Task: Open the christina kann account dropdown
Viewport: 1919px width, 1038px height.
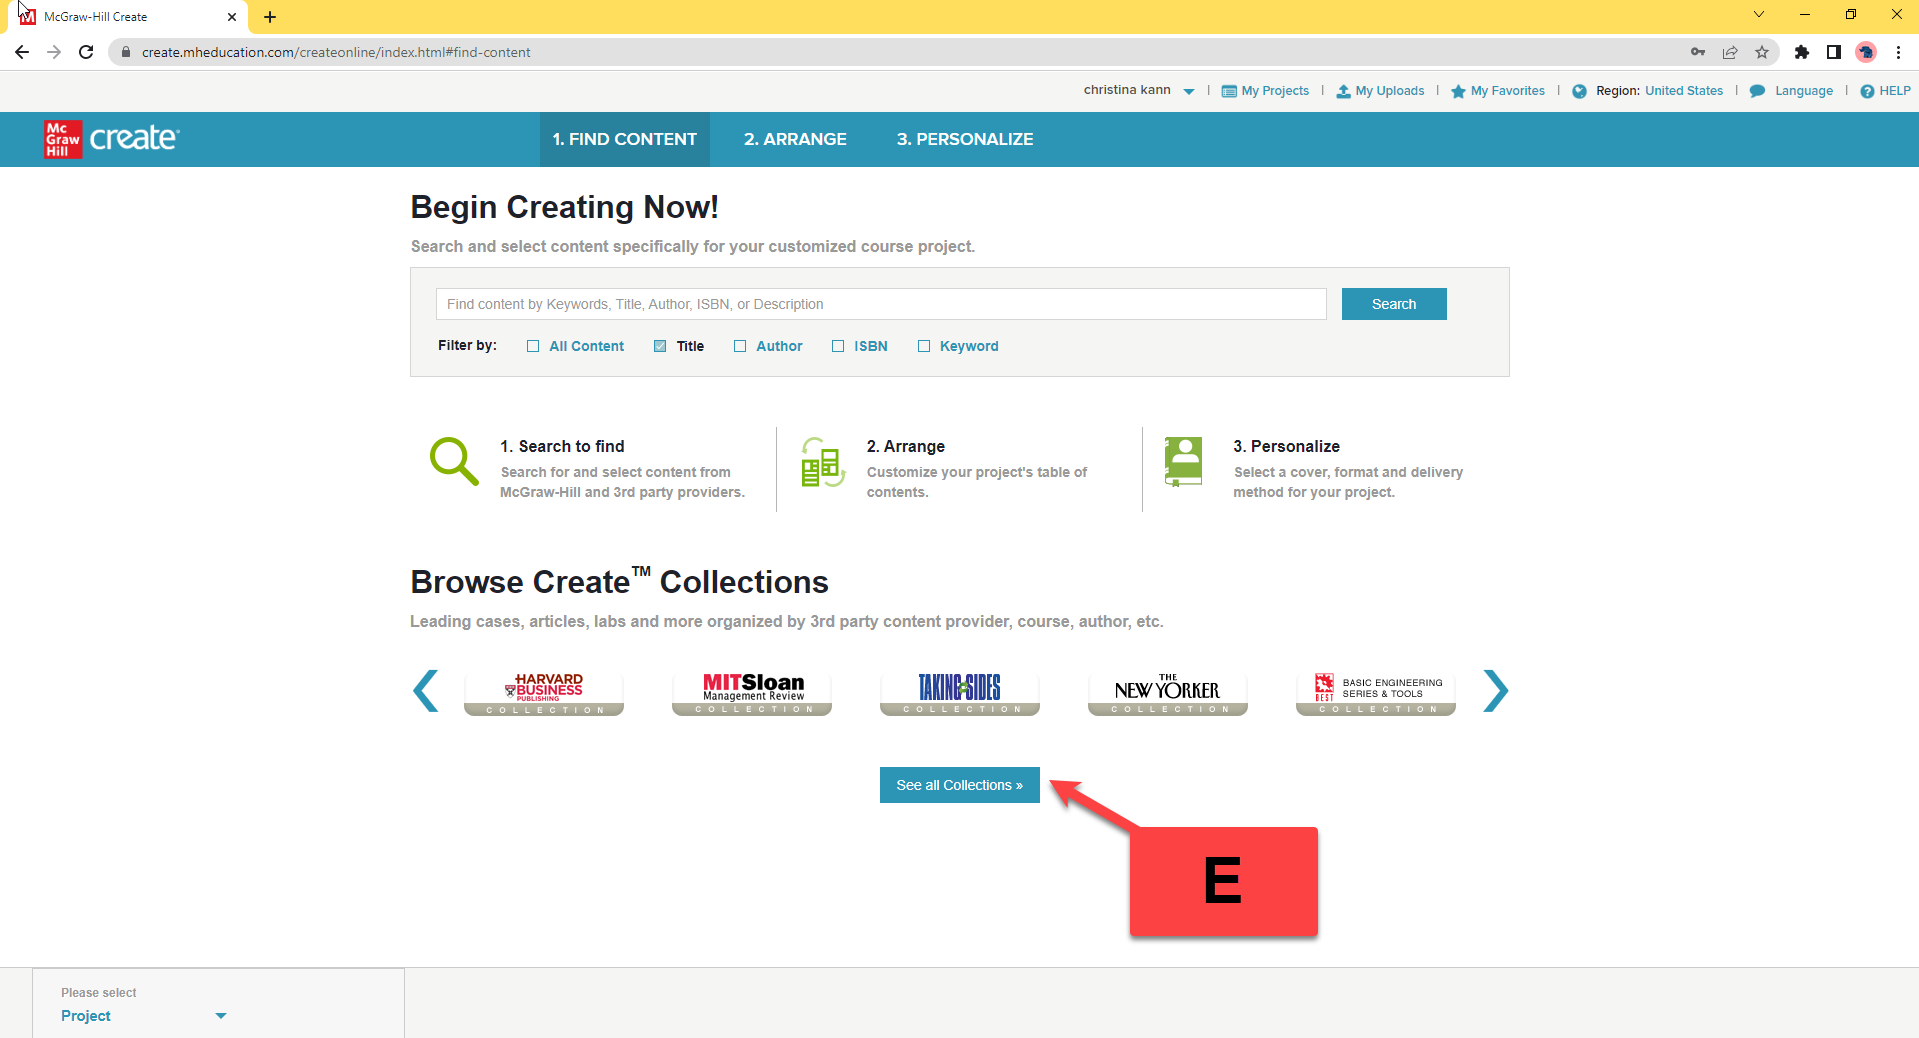Action: pyautogui.click(x=1189, y=91)
